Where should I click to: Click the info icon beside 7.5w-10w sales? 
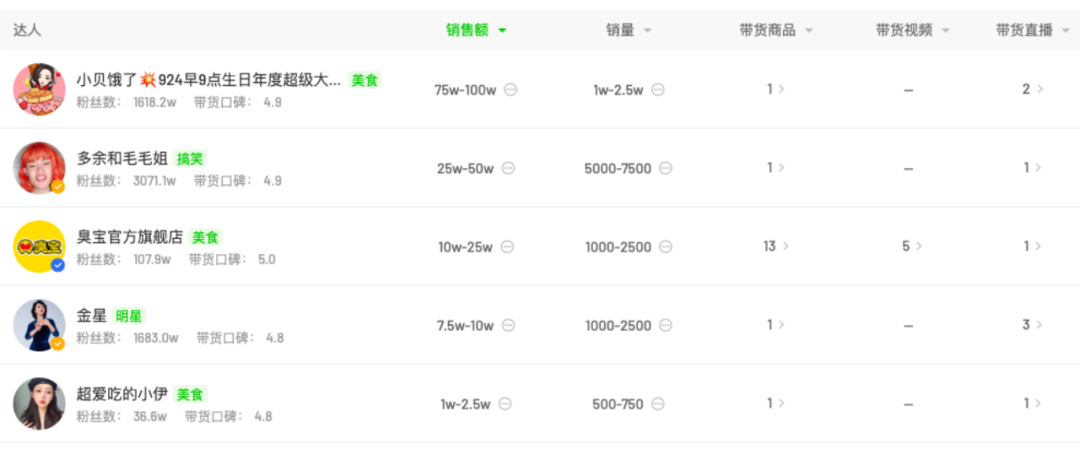click(508, 326)
